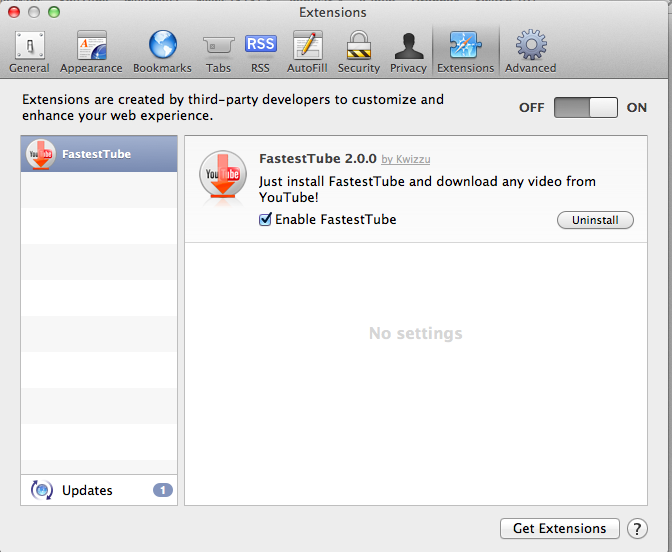
Task: Select FastestTube in the extensions list
Action: (x=99, y=154)
